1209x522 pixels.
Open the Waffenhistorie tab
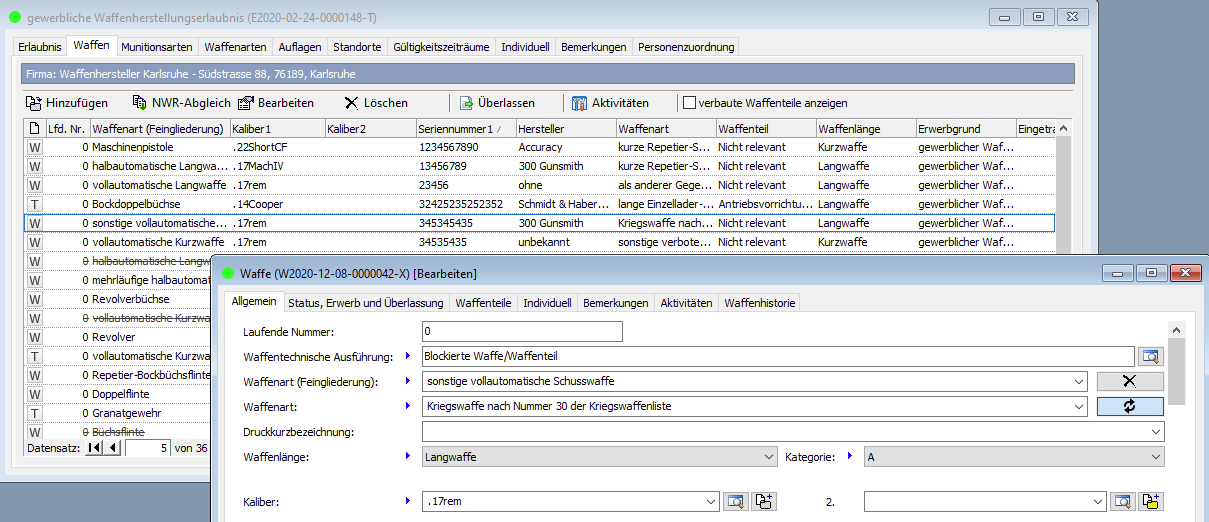(x=760, y=303)
